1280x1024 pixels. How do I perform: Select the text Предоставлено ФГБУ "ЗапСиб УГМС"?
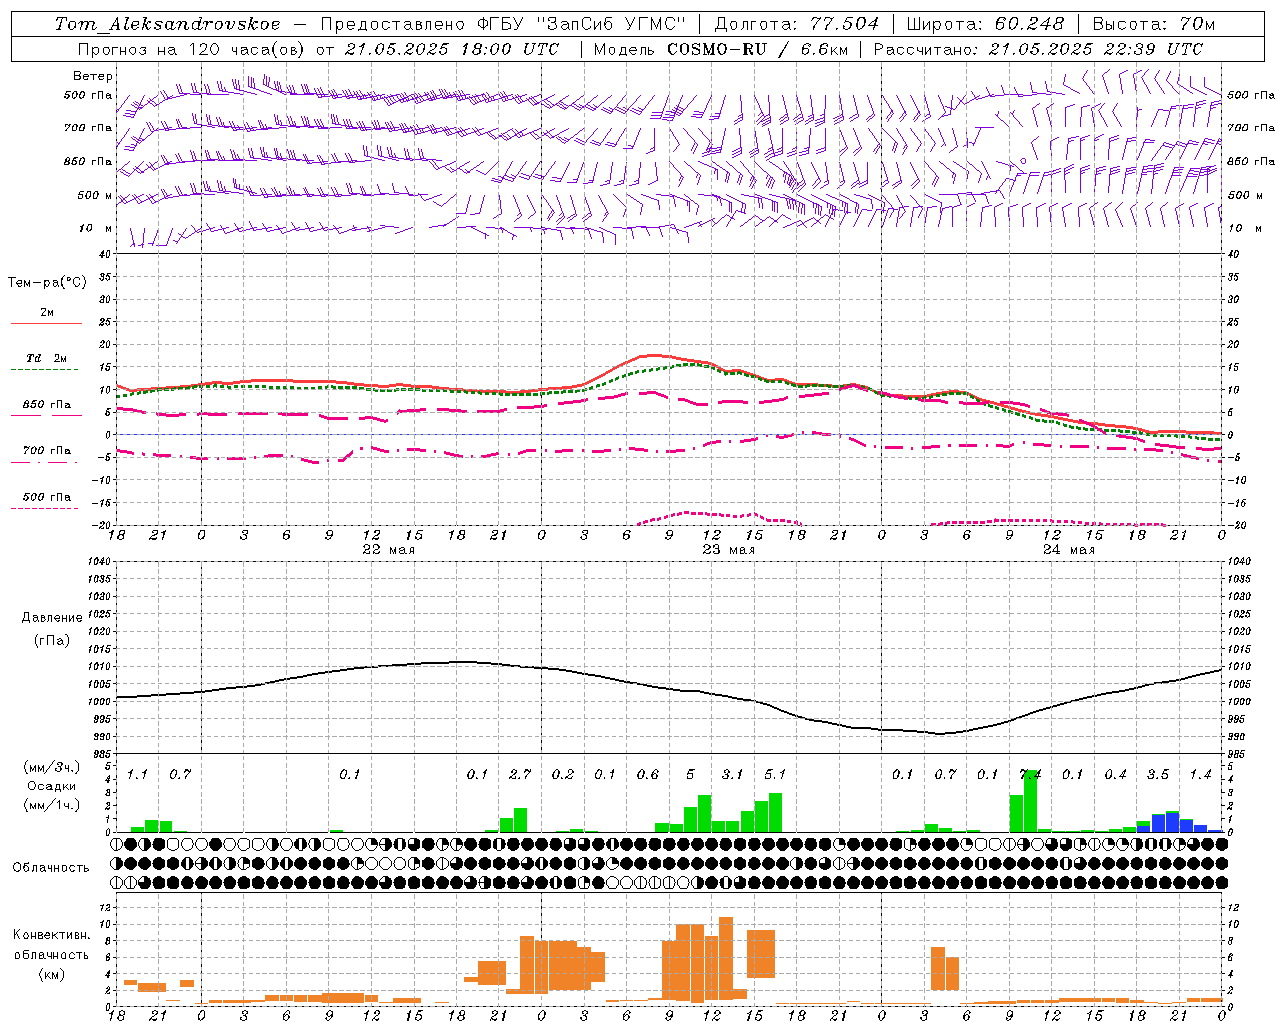point(503,24)
